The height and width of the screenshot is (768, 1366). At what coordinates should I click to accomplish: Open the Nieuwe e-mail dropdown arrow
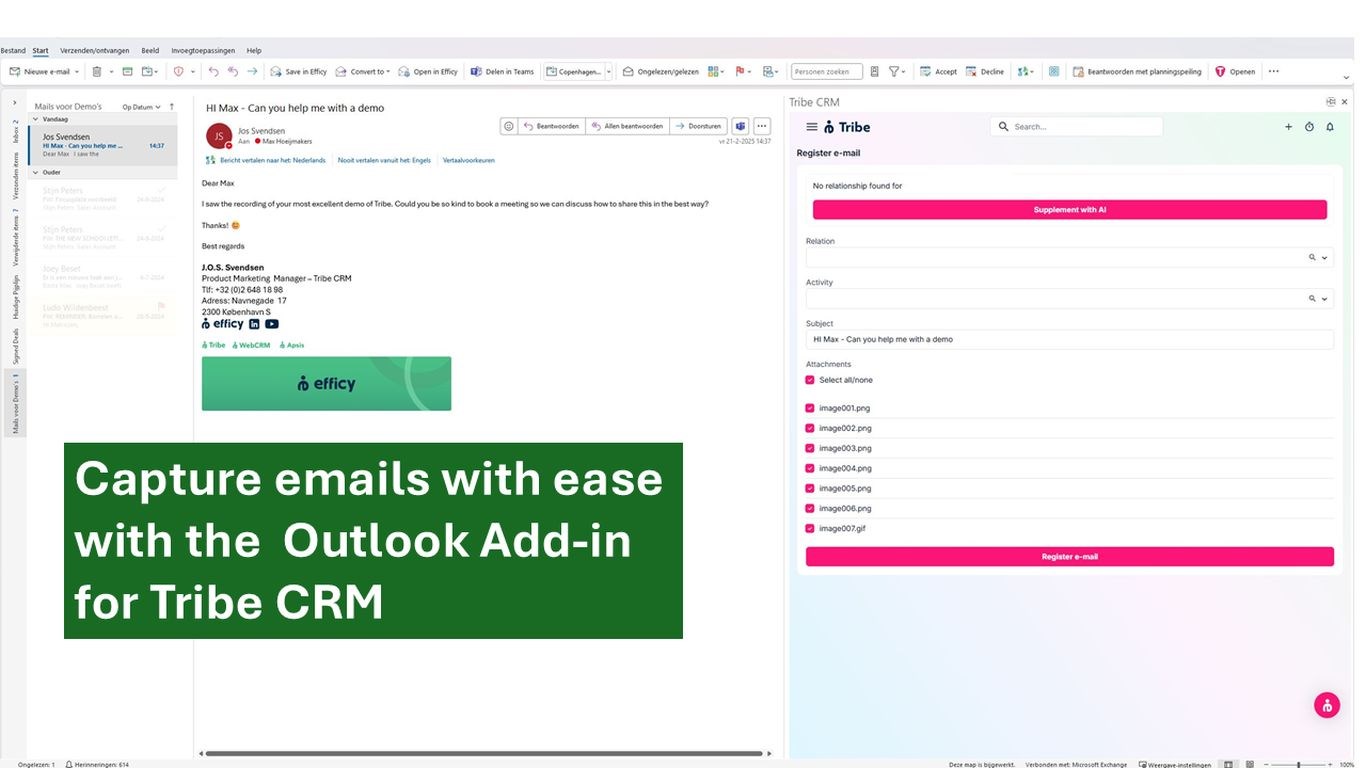(x=79, y=72)
